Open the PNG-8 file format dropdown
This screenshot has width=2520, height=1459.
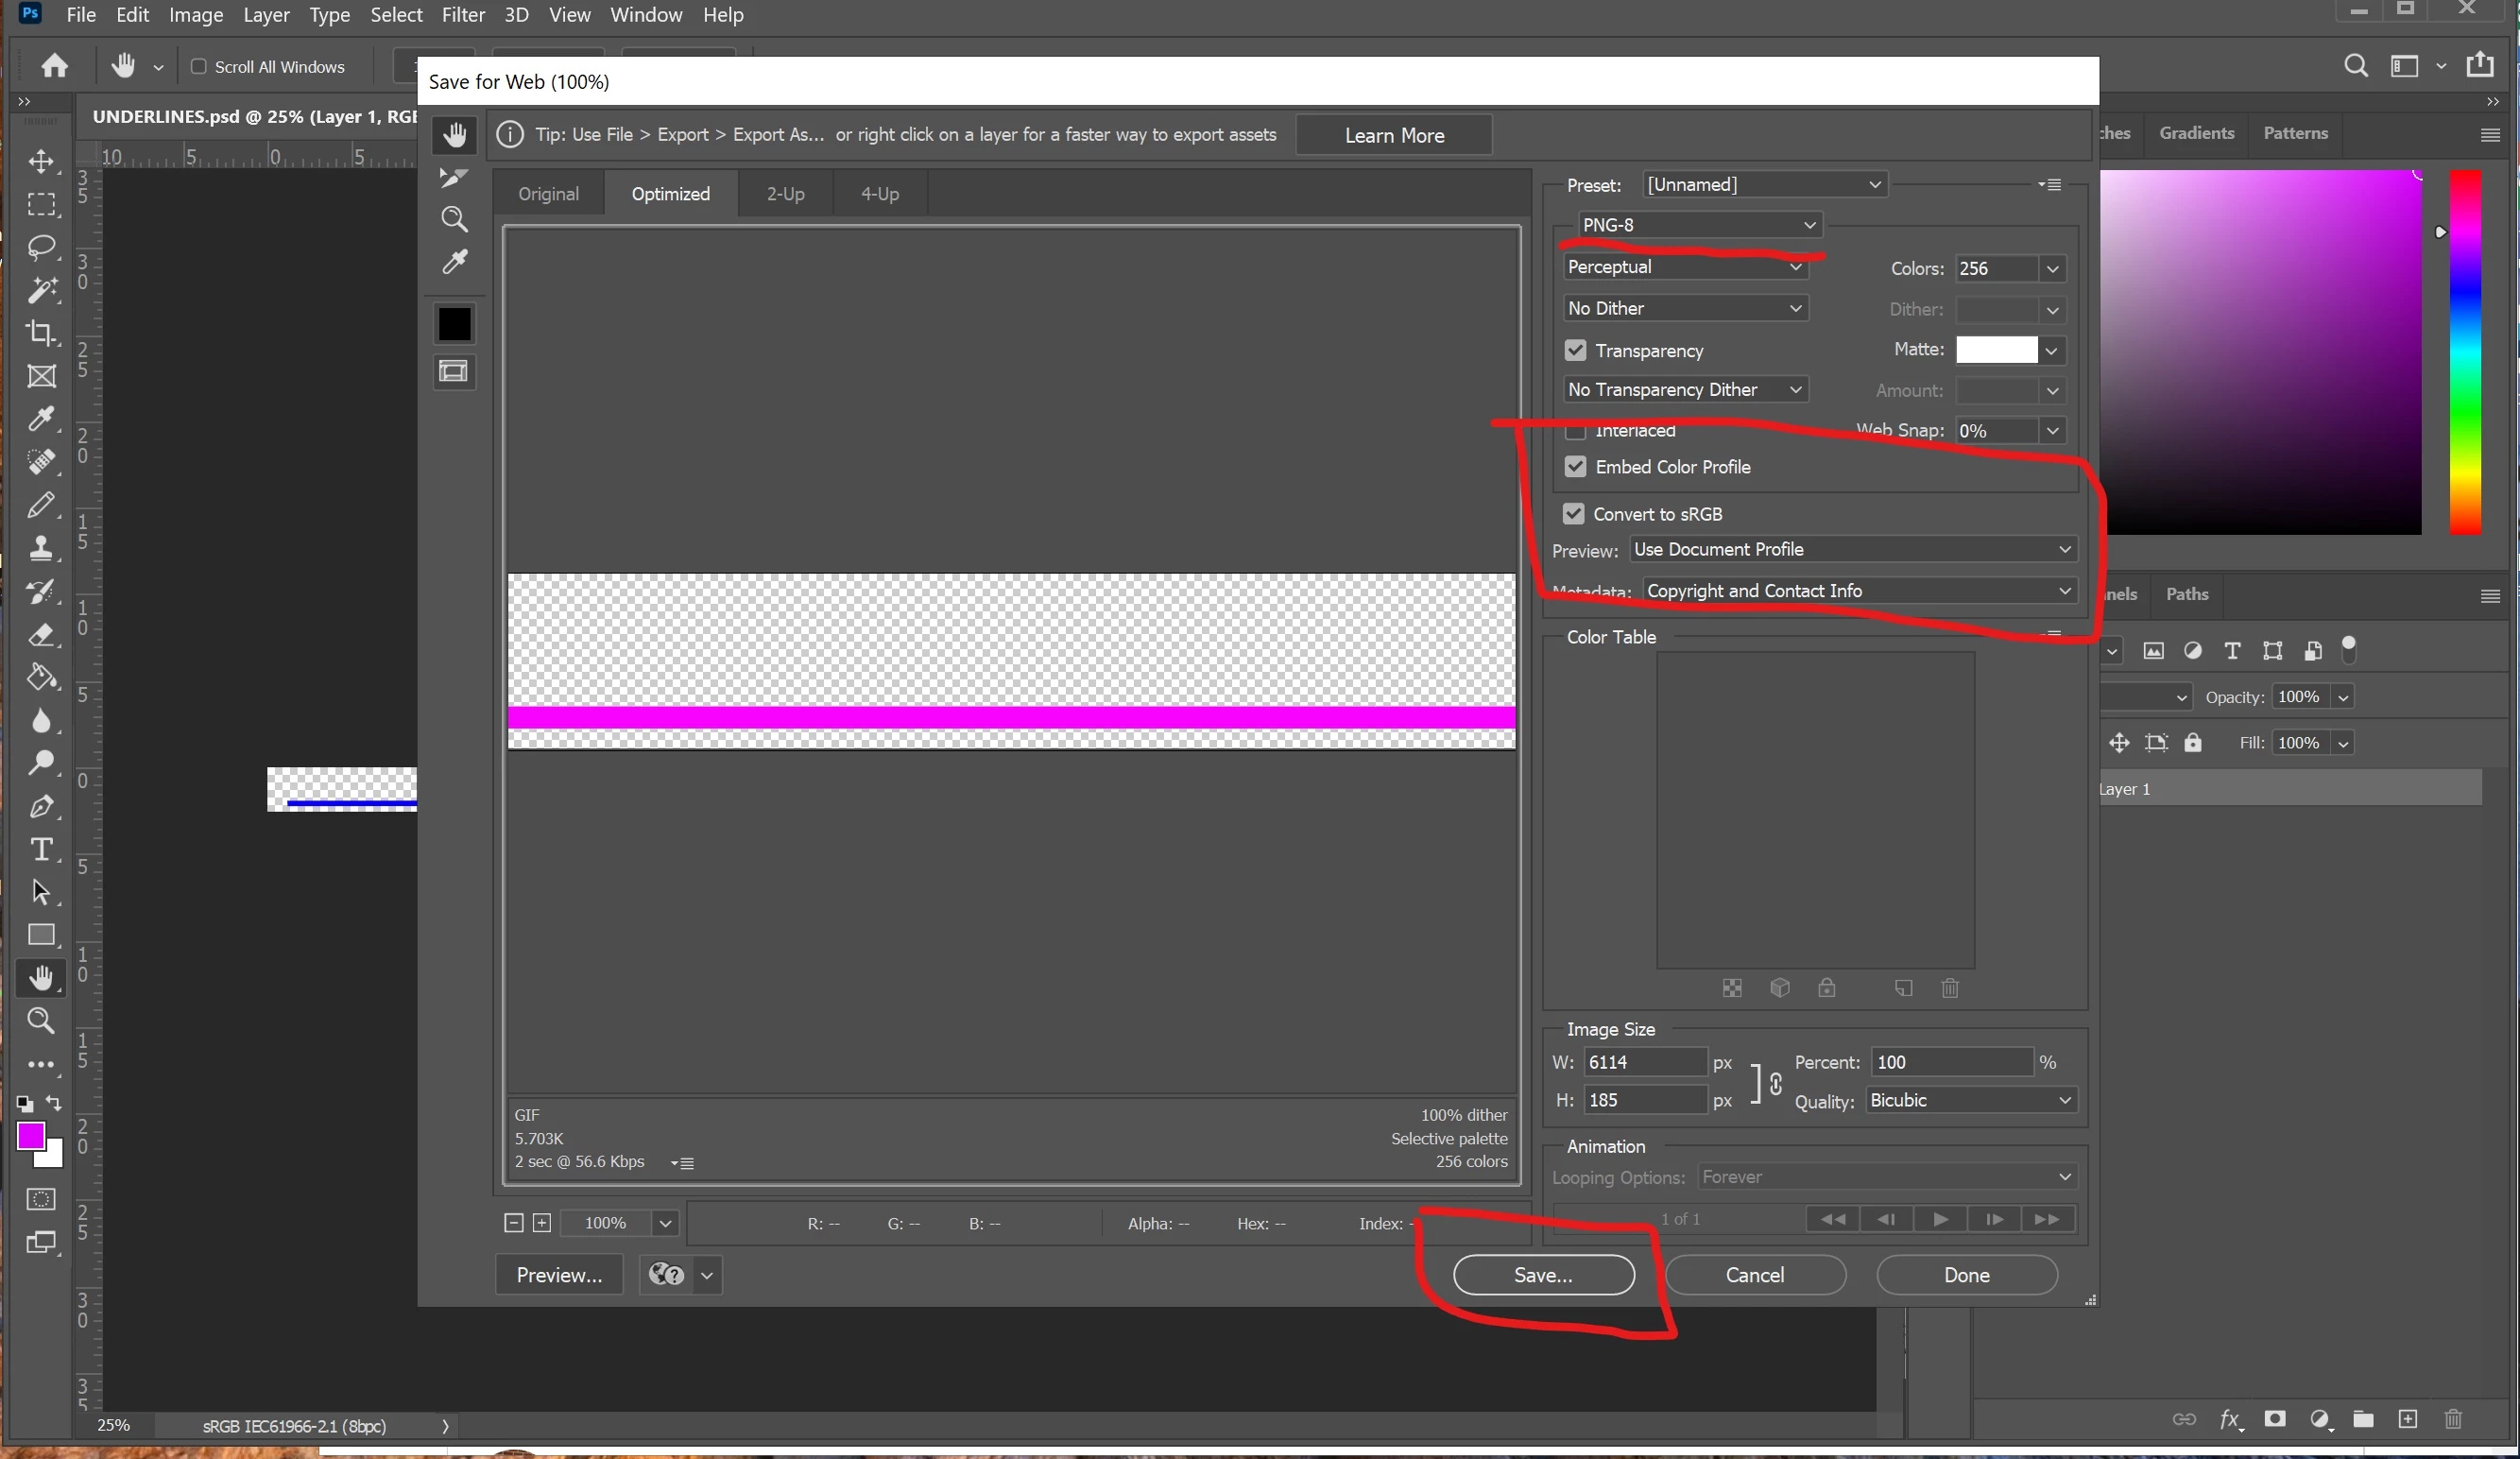pyautogui.click(x=1698, y=225)
